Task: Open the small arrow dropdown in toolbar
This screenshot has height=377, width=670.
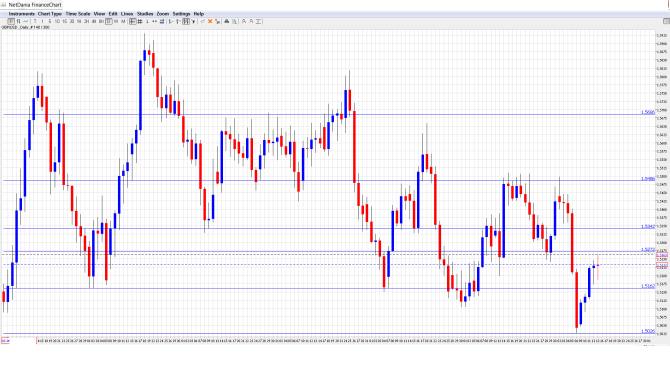Action: (193, 21)
